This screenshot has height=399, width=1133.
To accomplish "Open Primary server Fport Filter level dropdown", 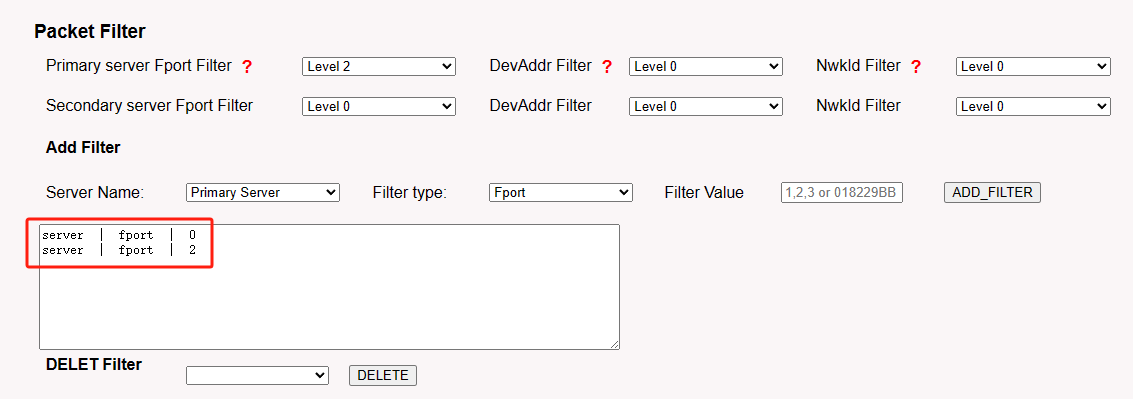I will pos(379,66).
